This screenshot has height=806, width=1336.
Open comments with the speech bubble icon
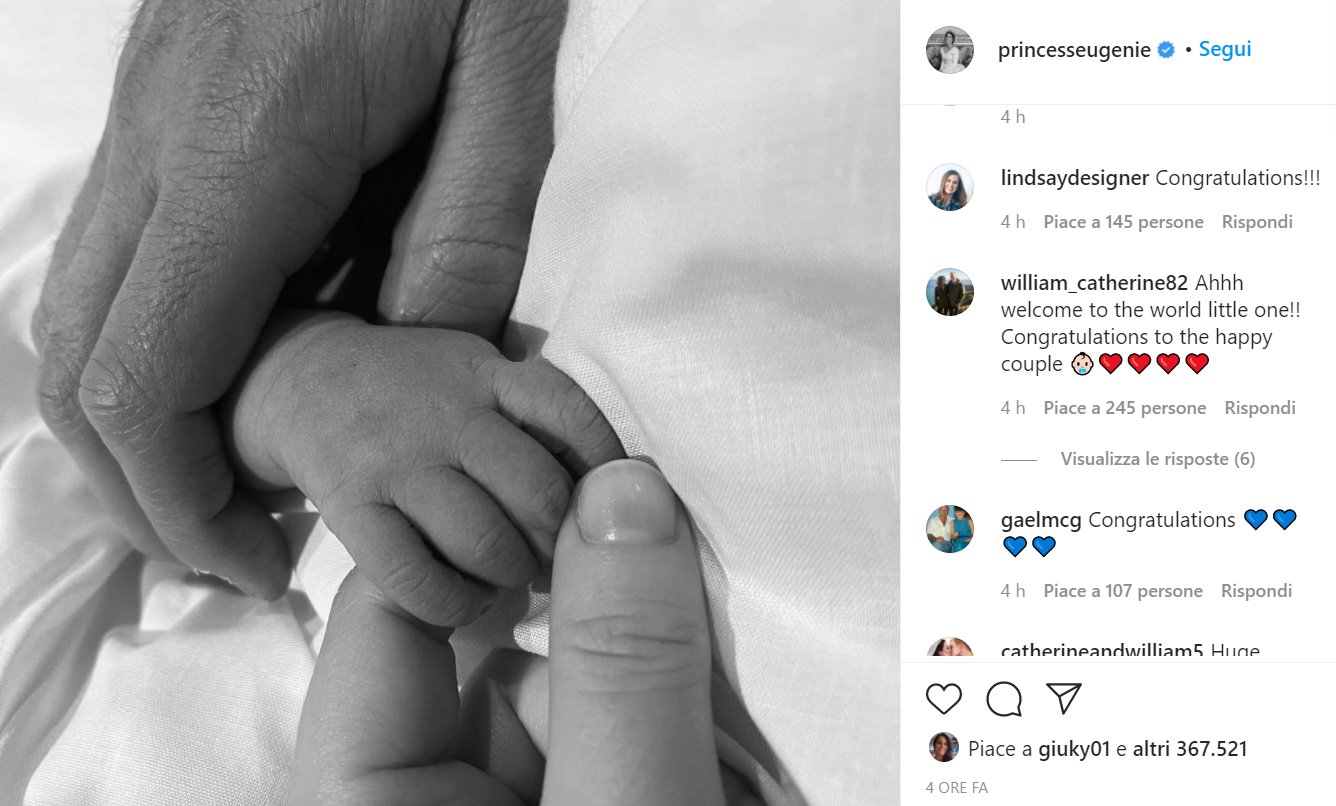(x=1004, y=699)
